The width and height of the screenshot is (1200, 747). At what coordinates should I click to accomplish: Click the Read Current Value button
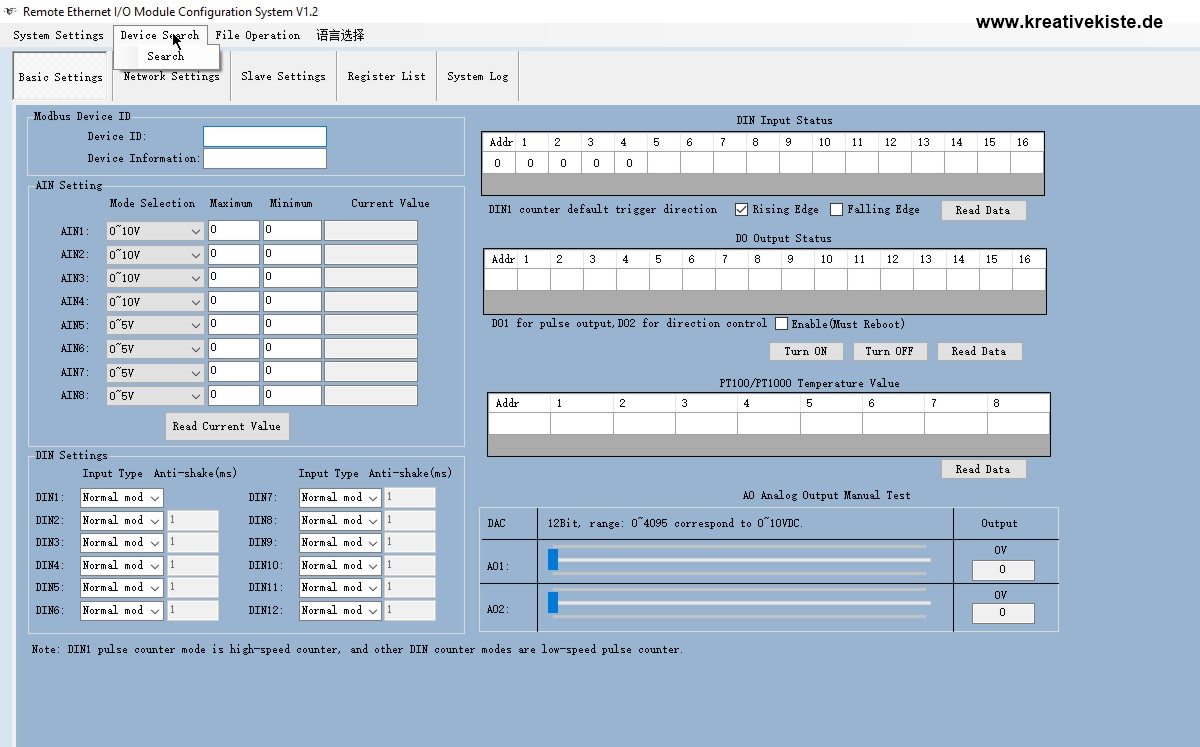pos(227,426)
